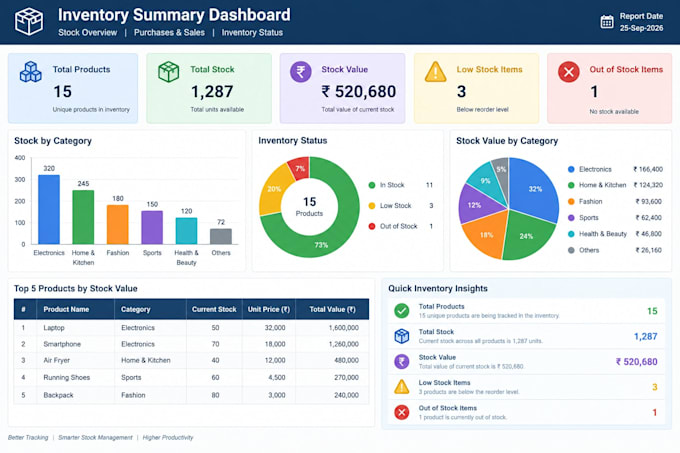The width and height of the screenshot is (680, 453).
Task: Click warning triangle icon in Quick Insights
Action: [402, 387]
